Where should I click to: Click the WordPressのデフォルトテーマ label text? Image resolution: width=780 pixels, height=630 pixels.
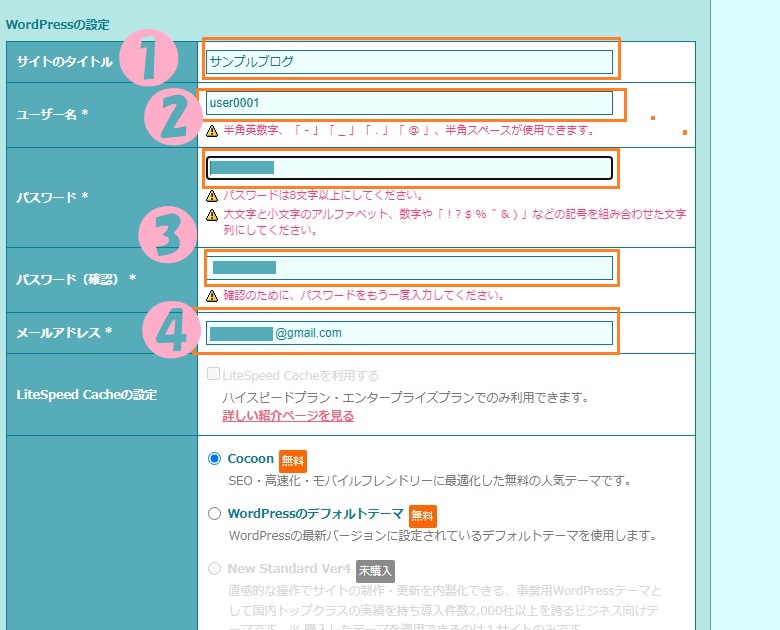tap(315, 514)
